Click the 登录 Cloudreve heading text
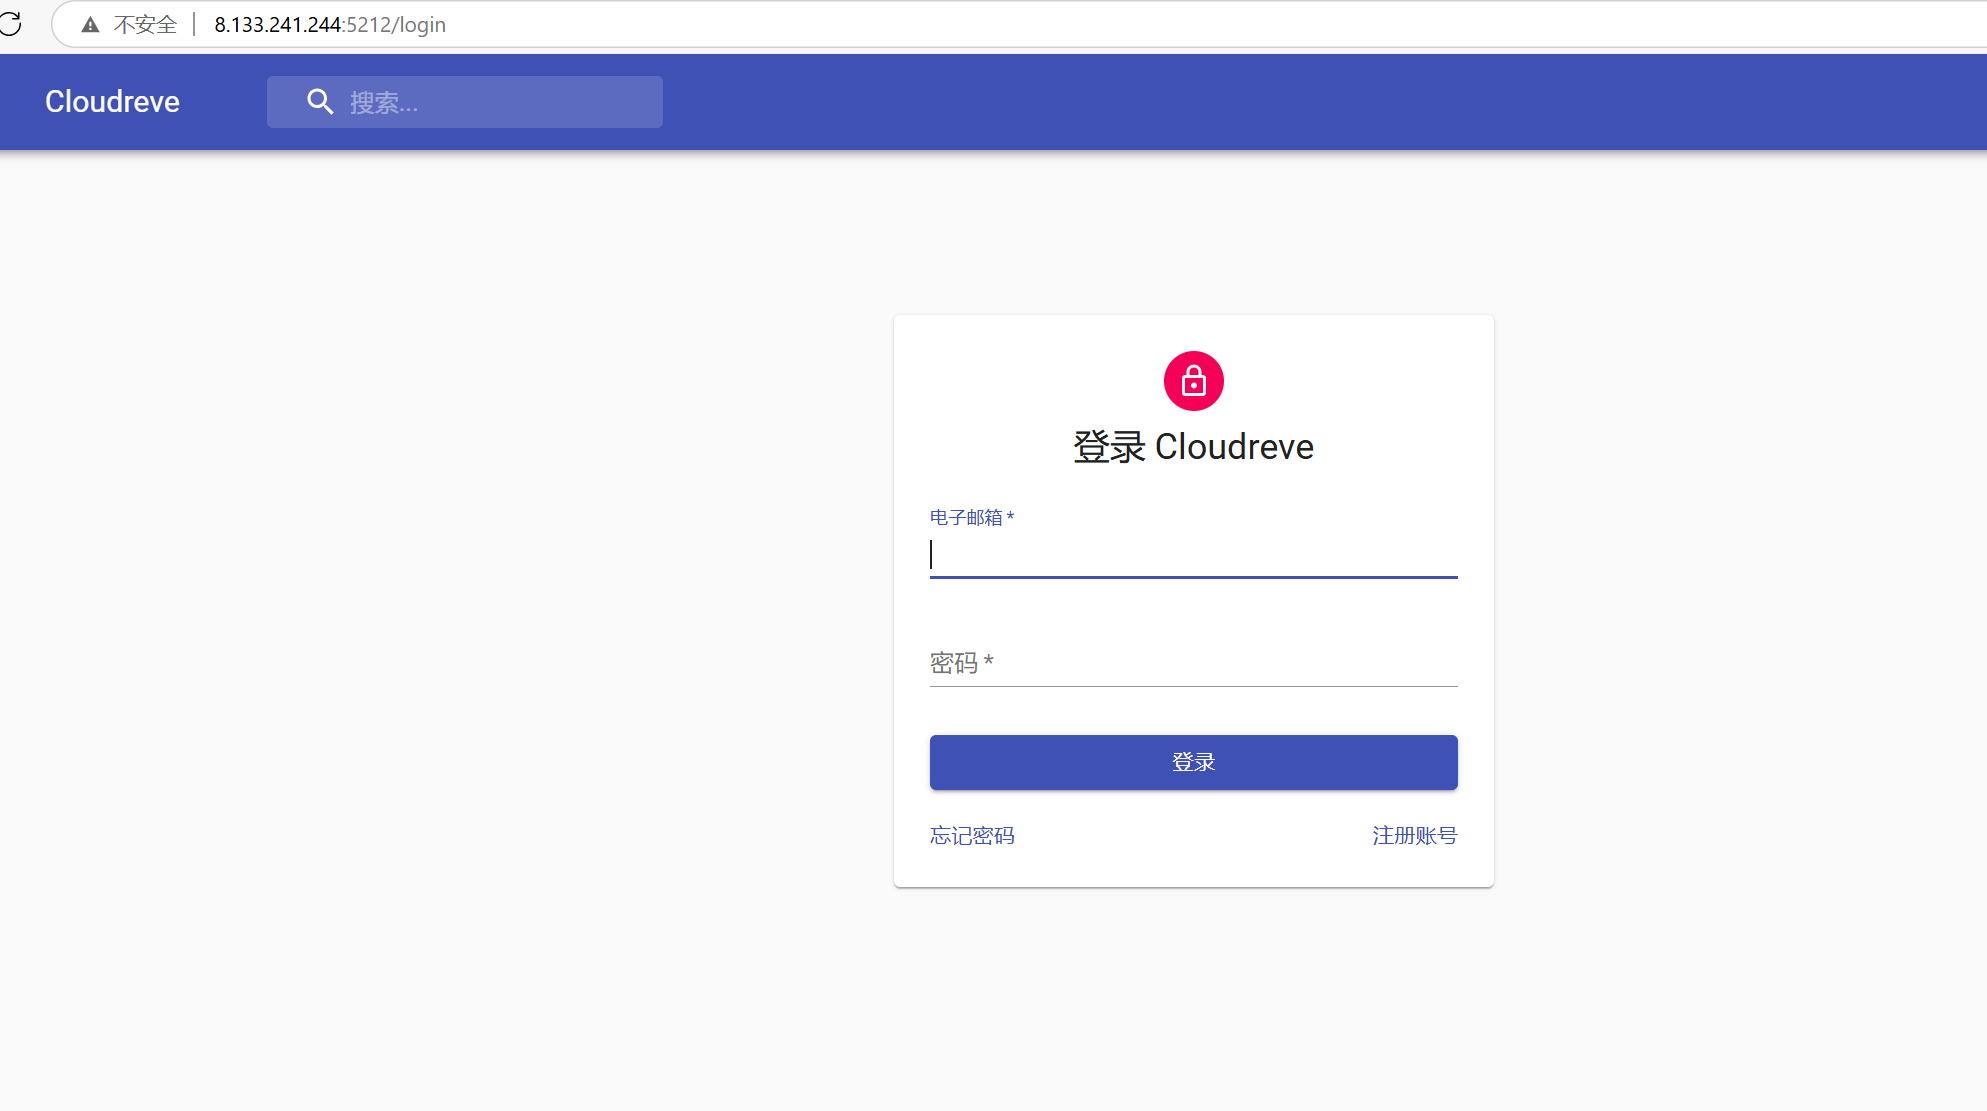Screen dimensions: 1987x1111 (1193, 447)
